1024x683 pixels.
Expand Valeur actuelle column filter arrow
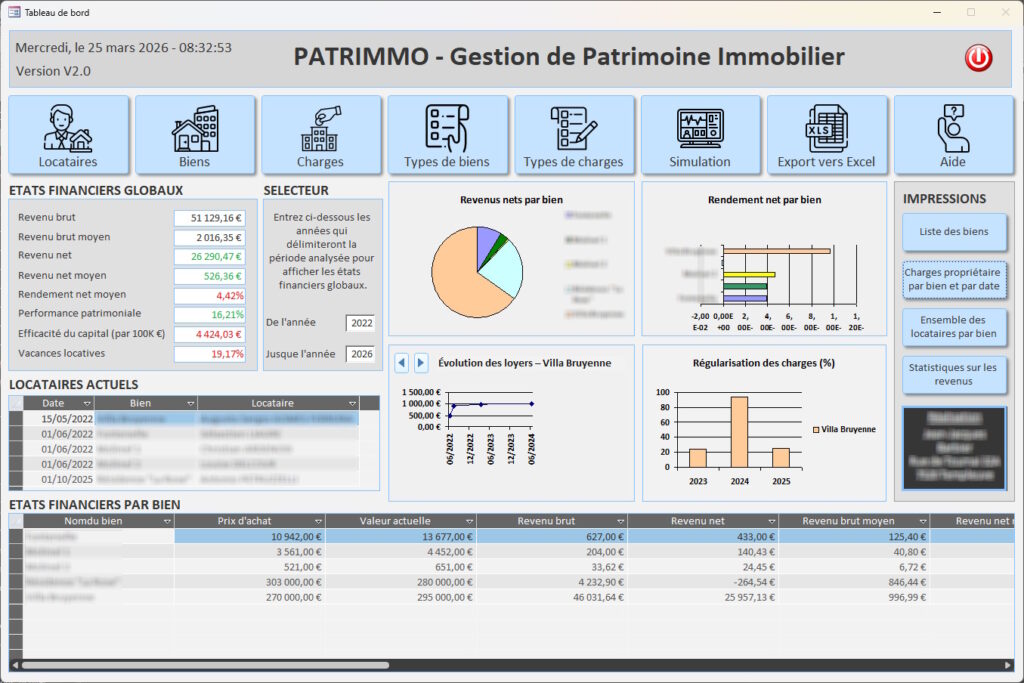[x=469, y=521]
